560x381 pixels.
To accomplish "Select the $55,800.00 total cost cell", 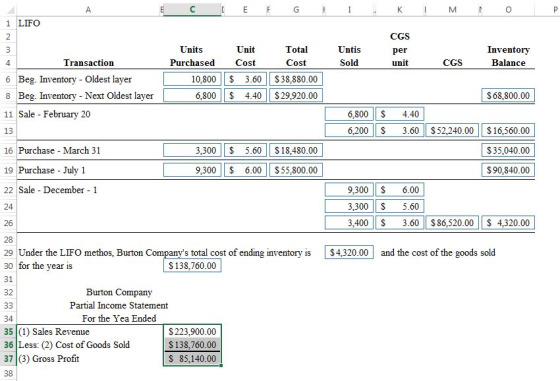I will tap(296, 170).
